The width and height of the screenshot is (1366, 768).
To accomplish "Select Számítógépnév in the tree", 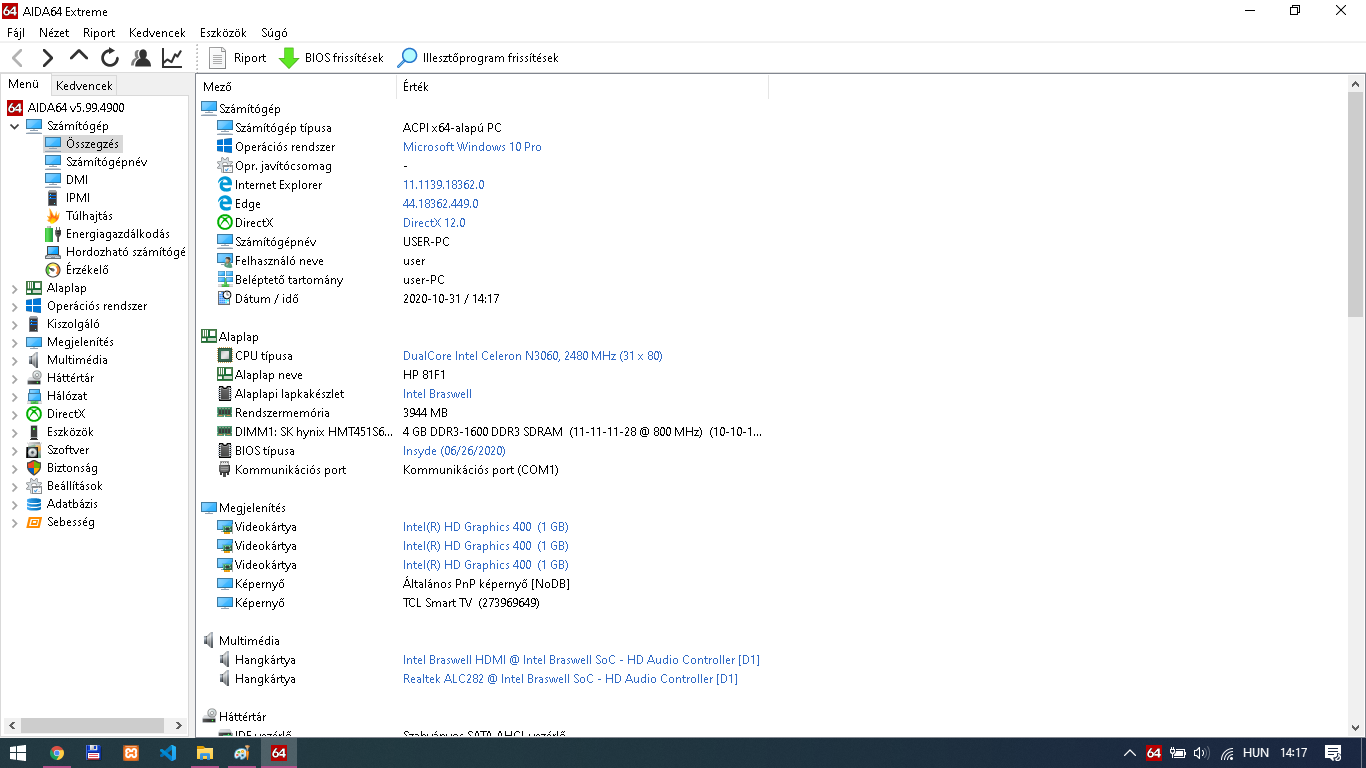I will pos(106,162).
